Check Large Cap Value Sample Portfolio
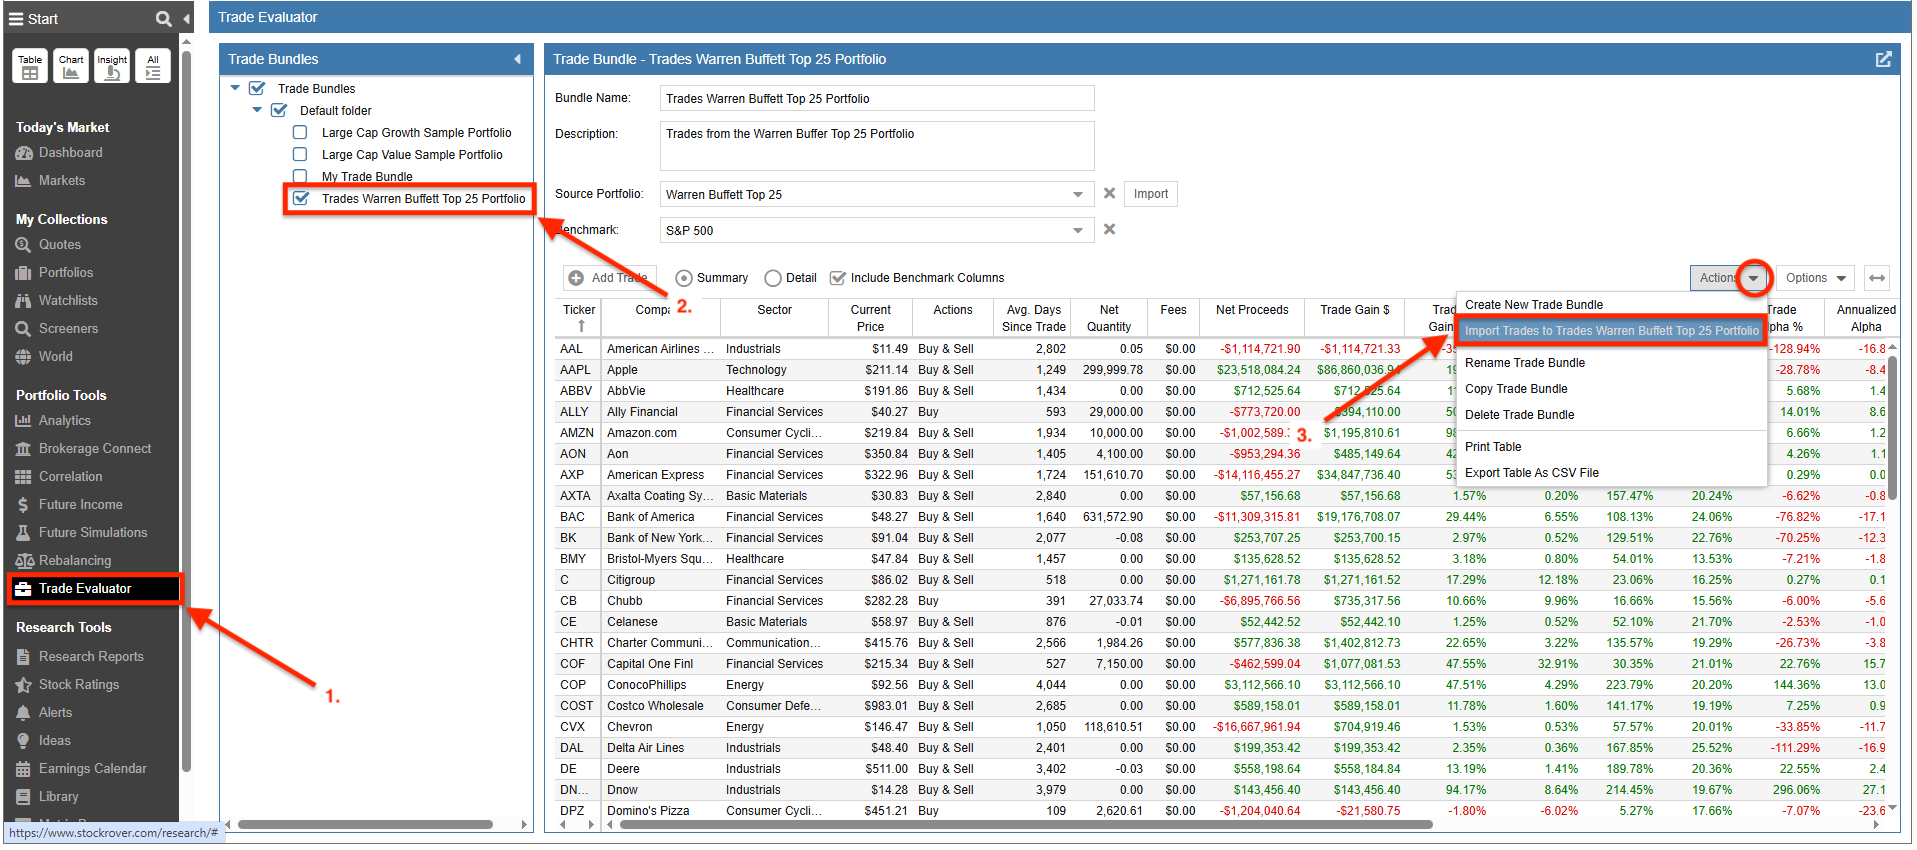The height and width of the screenshot is (850, 1917). coord(300,154)
